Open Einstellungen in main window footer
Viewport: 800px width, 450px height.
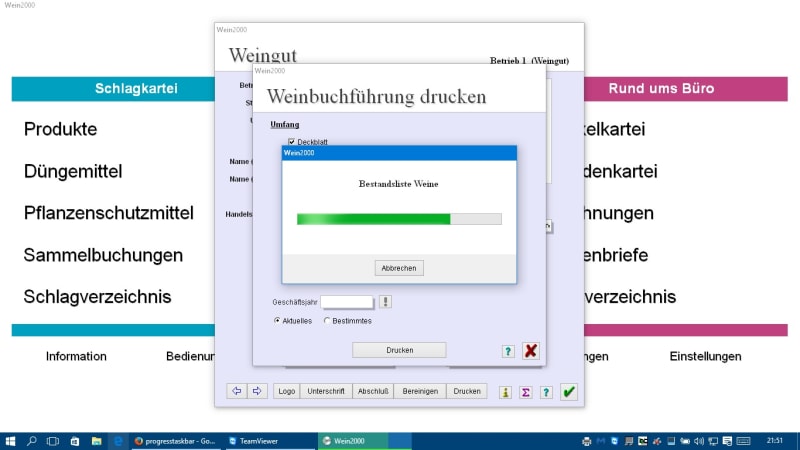click(x=705, y=356)
